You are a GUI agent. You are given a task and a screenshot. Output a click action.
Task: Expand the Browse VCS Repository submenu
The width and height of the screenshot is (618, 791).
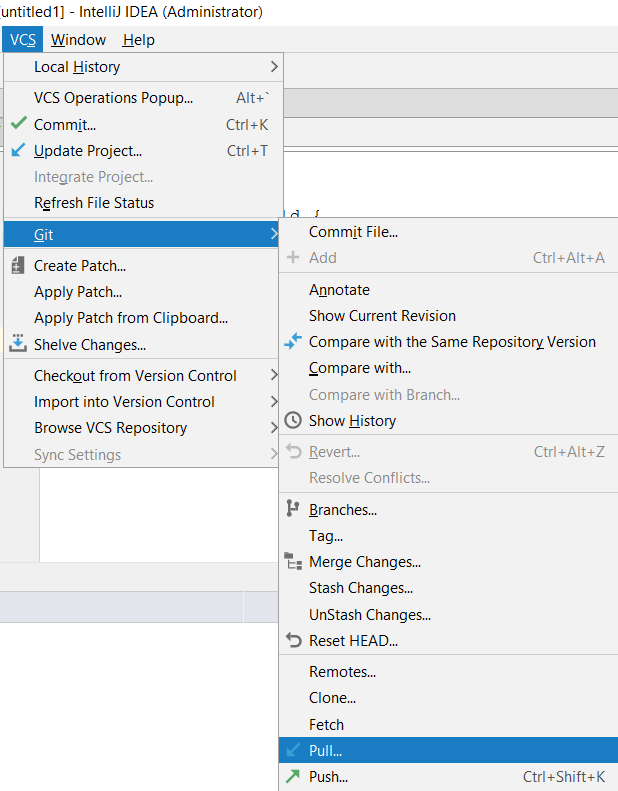click(274, 428)
